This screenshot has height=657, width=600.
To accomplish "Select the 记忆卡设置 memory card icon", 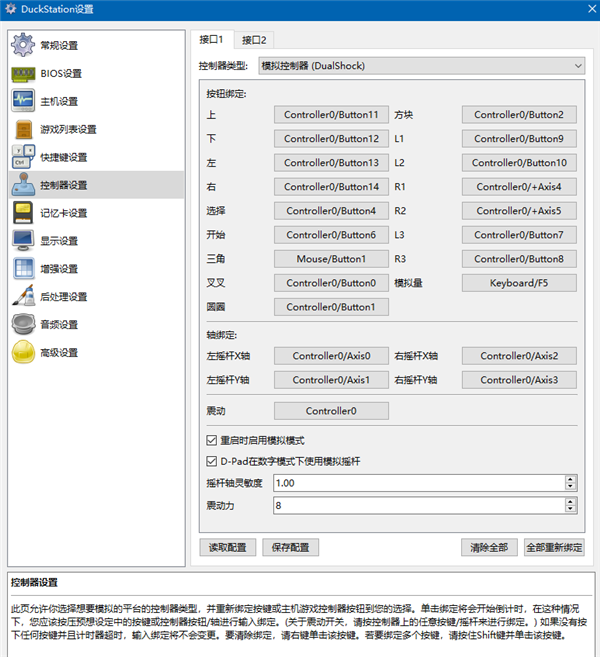I will pyautogui.click(x=23, y=213).
